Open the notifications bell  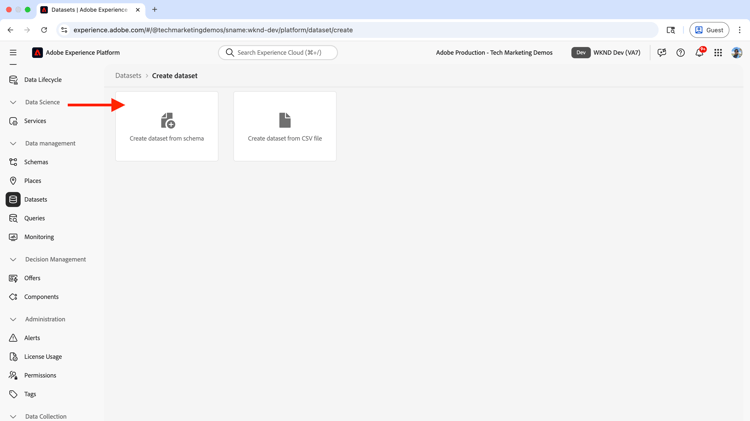click(x=699, y=53)
